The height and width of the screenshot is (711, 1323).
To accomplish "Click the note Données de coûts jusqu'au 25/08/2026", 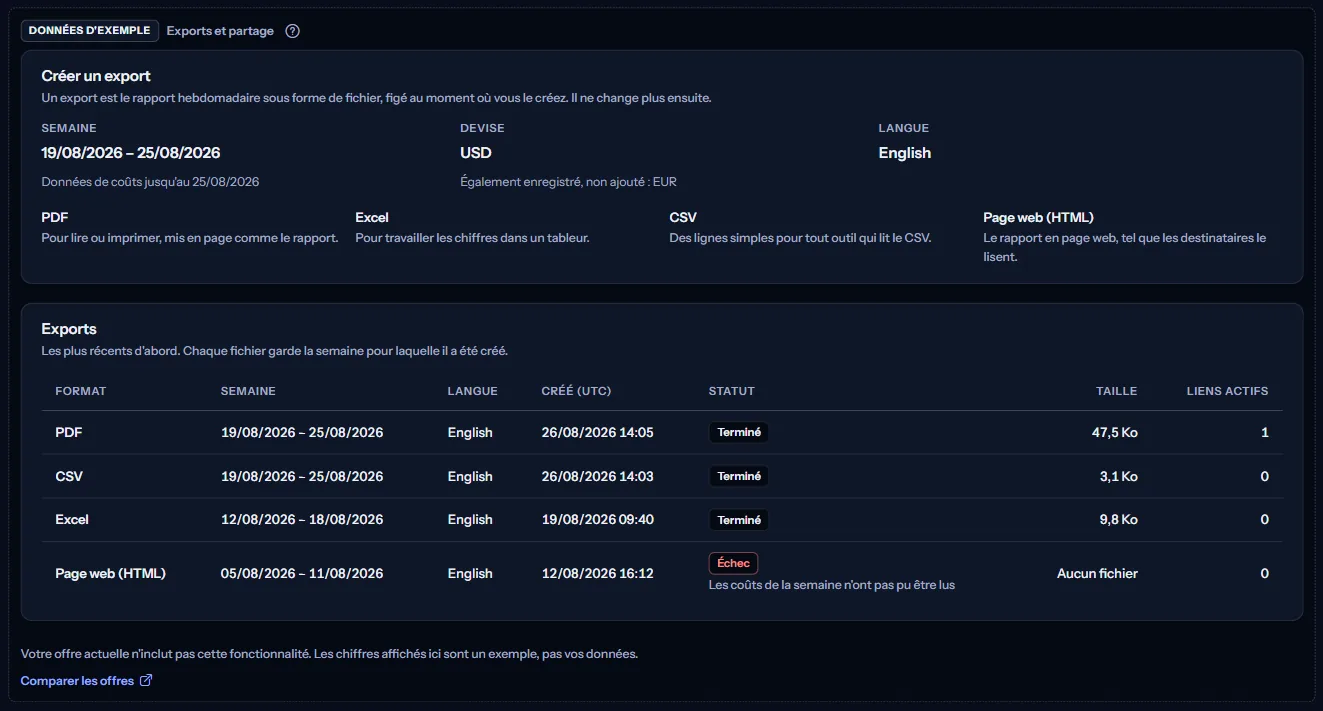I will [x=150, y=182].
